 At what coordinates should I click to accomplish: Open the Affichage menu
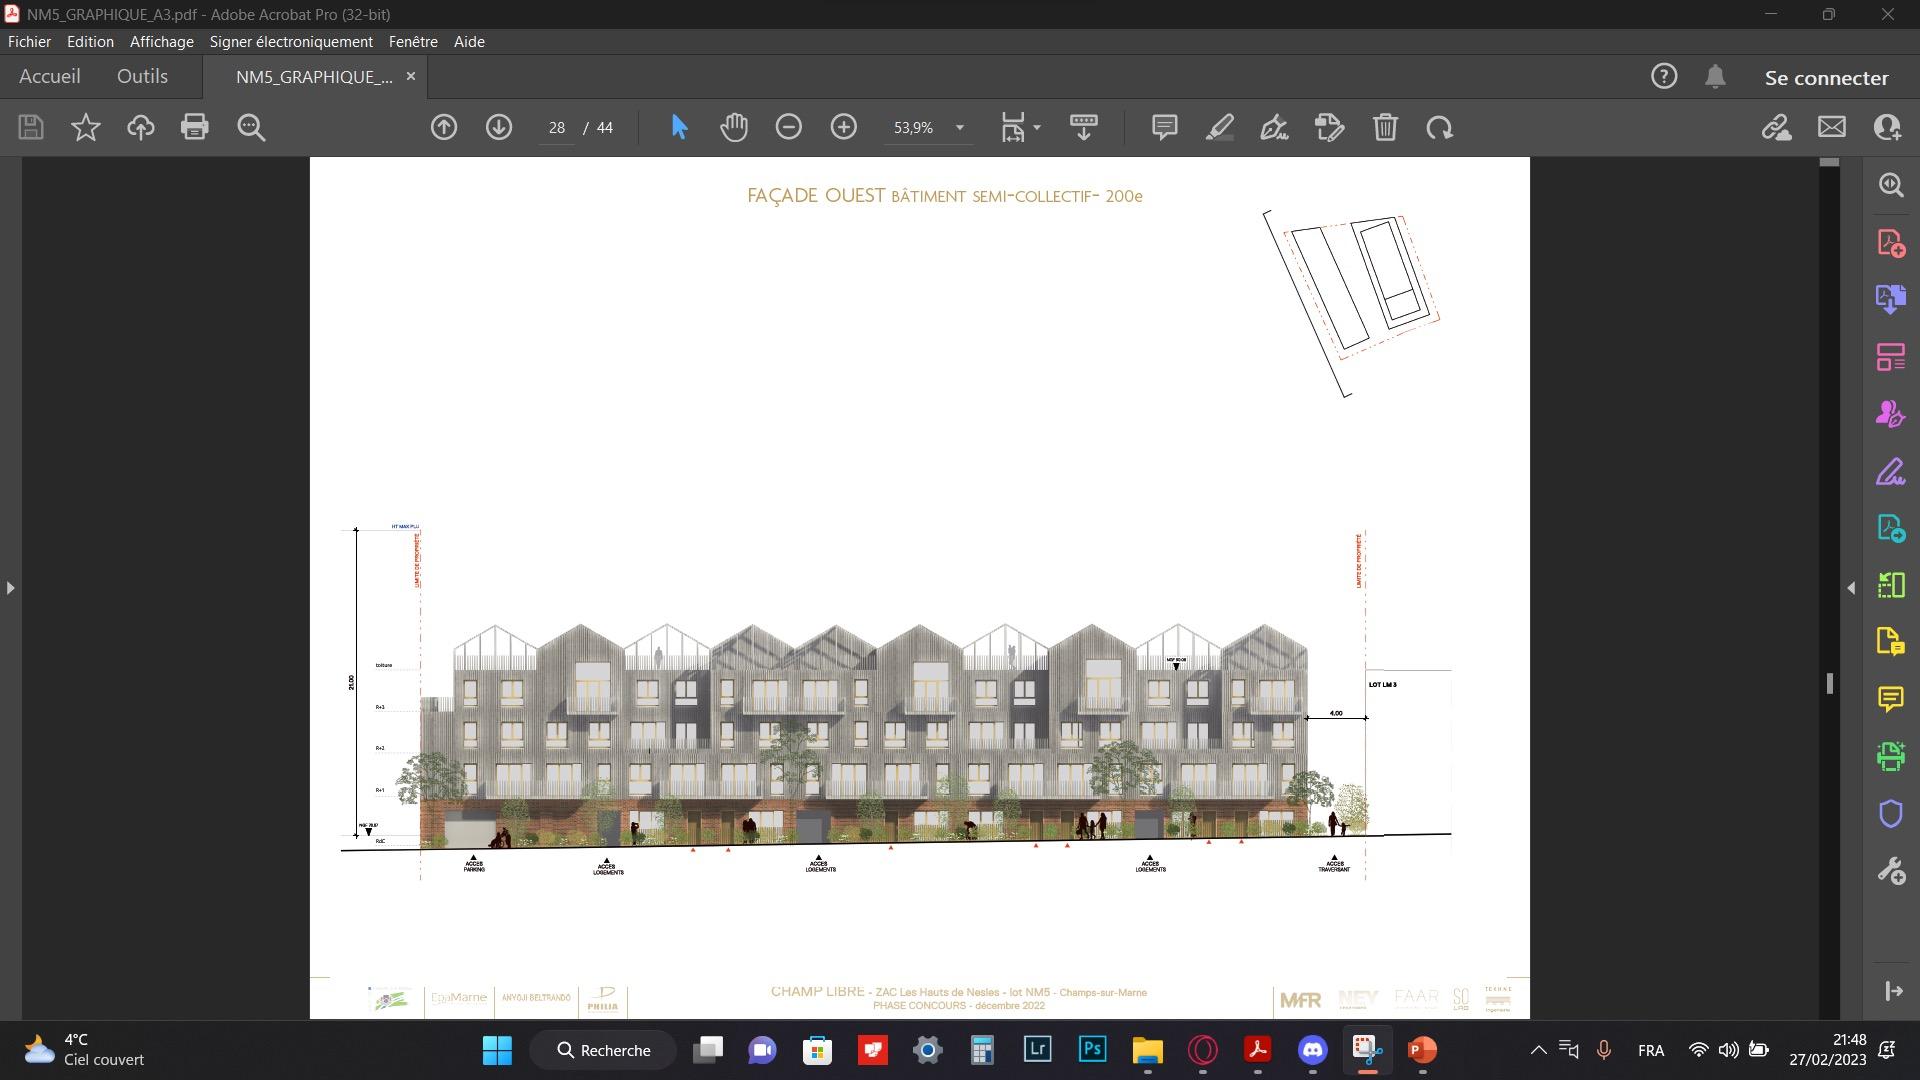pyautogui.click(x=162, y=42)
